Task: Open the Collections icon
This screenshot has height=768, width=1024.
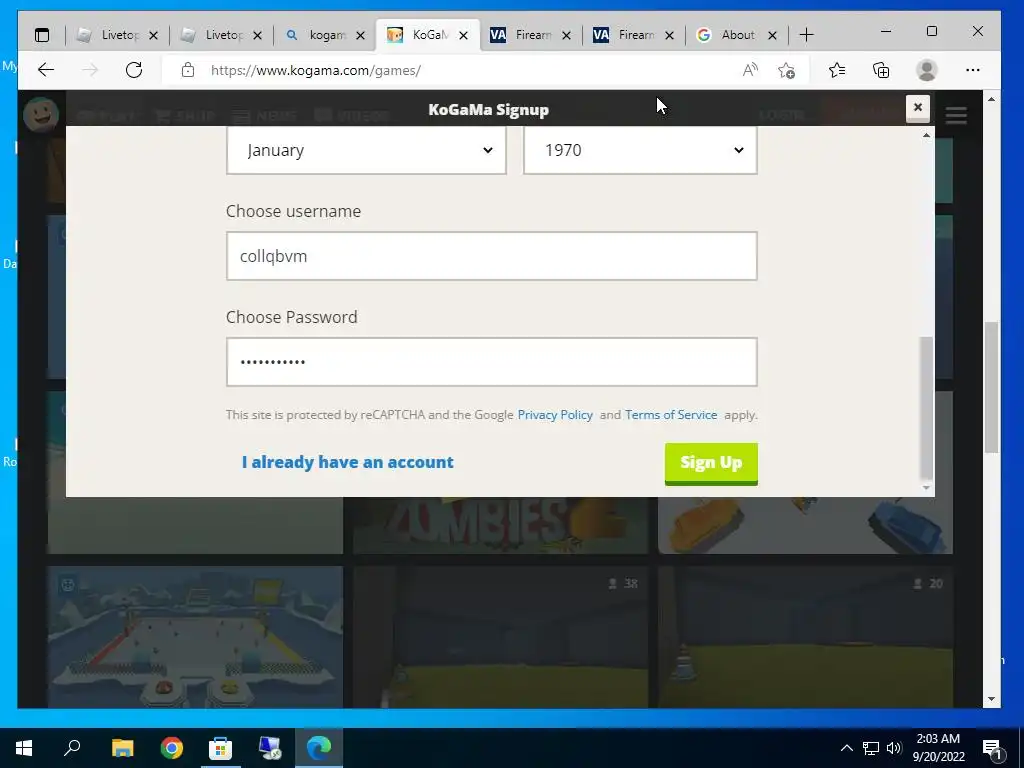Action: (x=881, y=70)
